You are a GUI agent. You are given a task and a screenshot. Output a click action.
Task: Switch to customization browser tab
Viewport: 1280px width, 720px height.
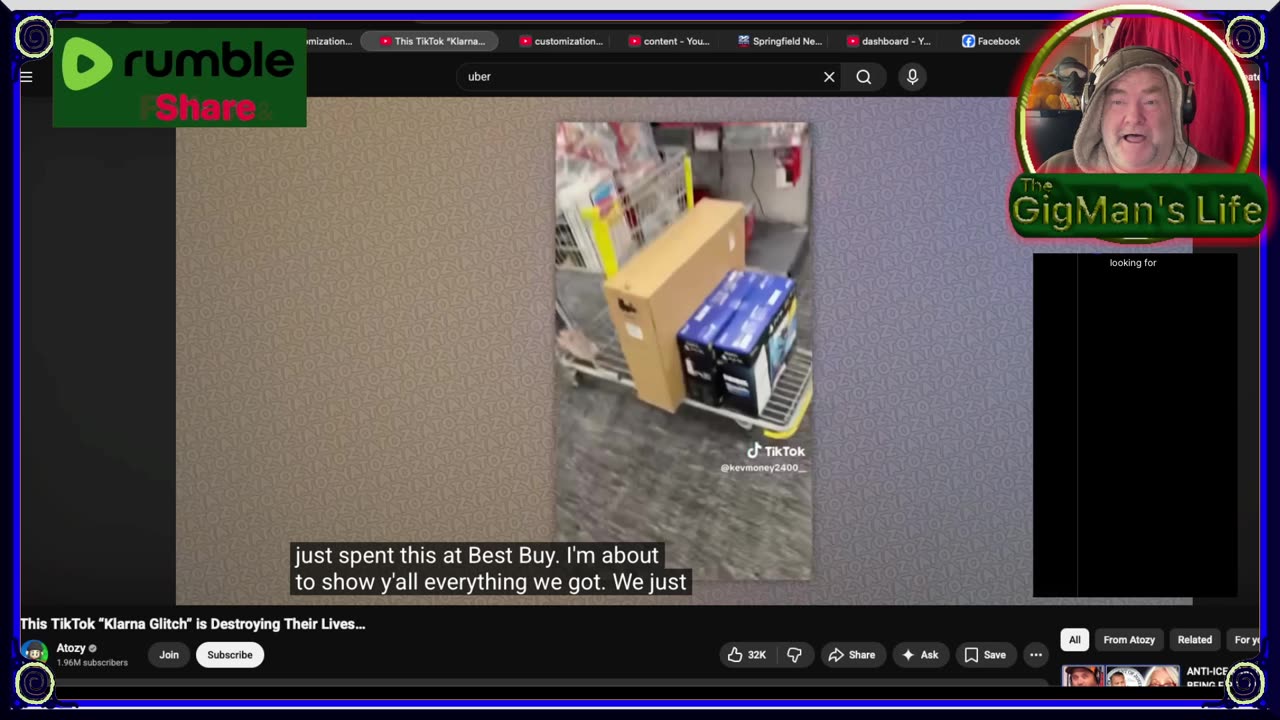pyautogui.click(x=561, y=41)
